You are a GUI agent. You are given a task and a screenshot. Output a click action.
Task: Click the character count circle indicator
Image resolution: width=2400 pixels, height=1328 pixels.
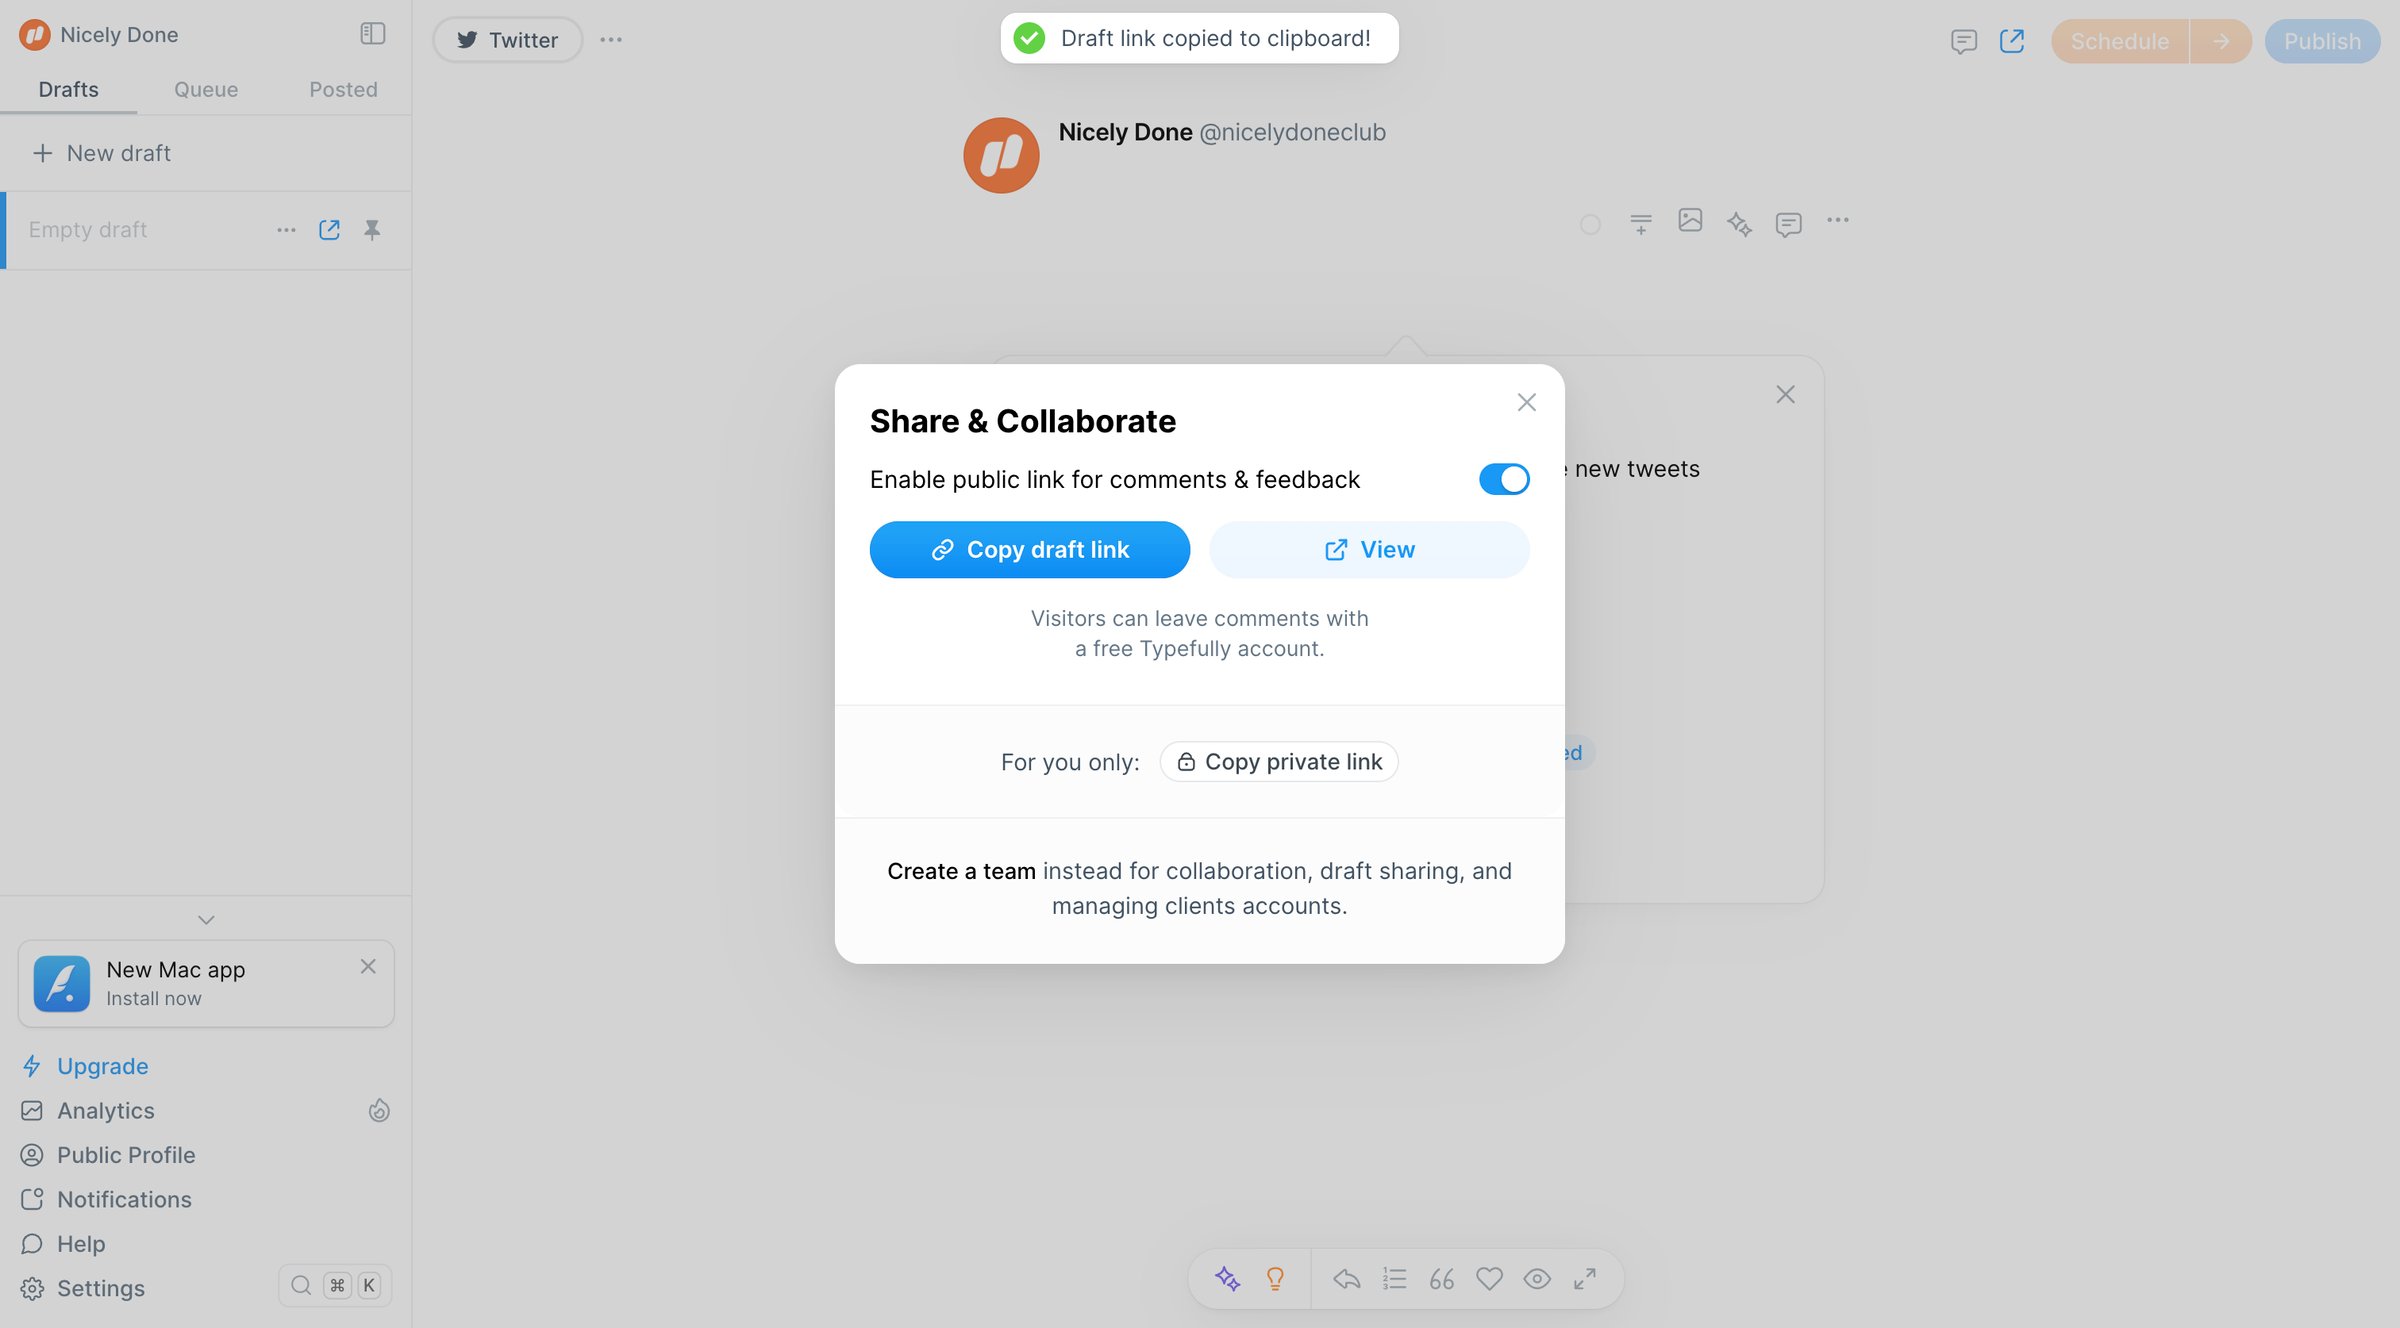tap(1590, 224)
